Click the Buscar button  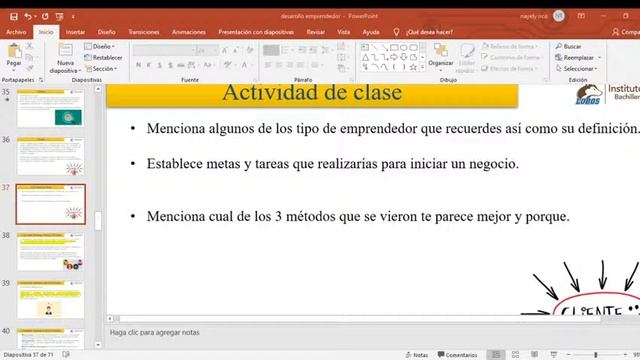coord(568,46)
